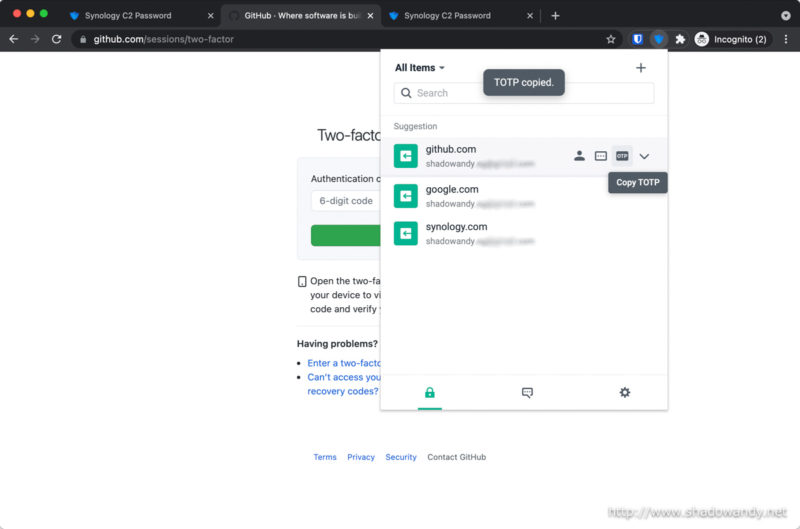Add a new item with the plus icon
Image resolution: width=800 pixels, height=529 pixels.
pyautogui.click(x=641, y=68)
